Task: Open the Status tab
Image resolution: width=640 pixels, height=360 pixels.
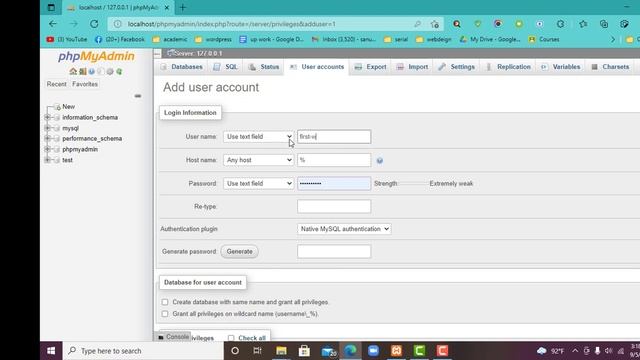Action: (x=264, y=67)
